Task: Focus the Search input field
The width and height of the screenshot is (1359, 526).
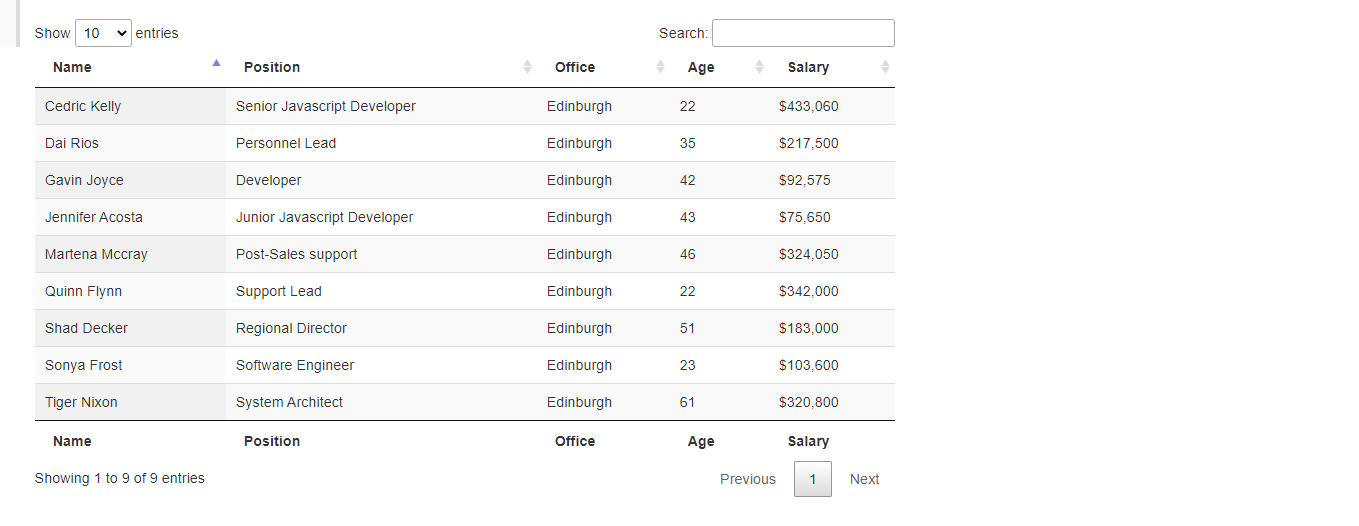Action: click(802, 33)
